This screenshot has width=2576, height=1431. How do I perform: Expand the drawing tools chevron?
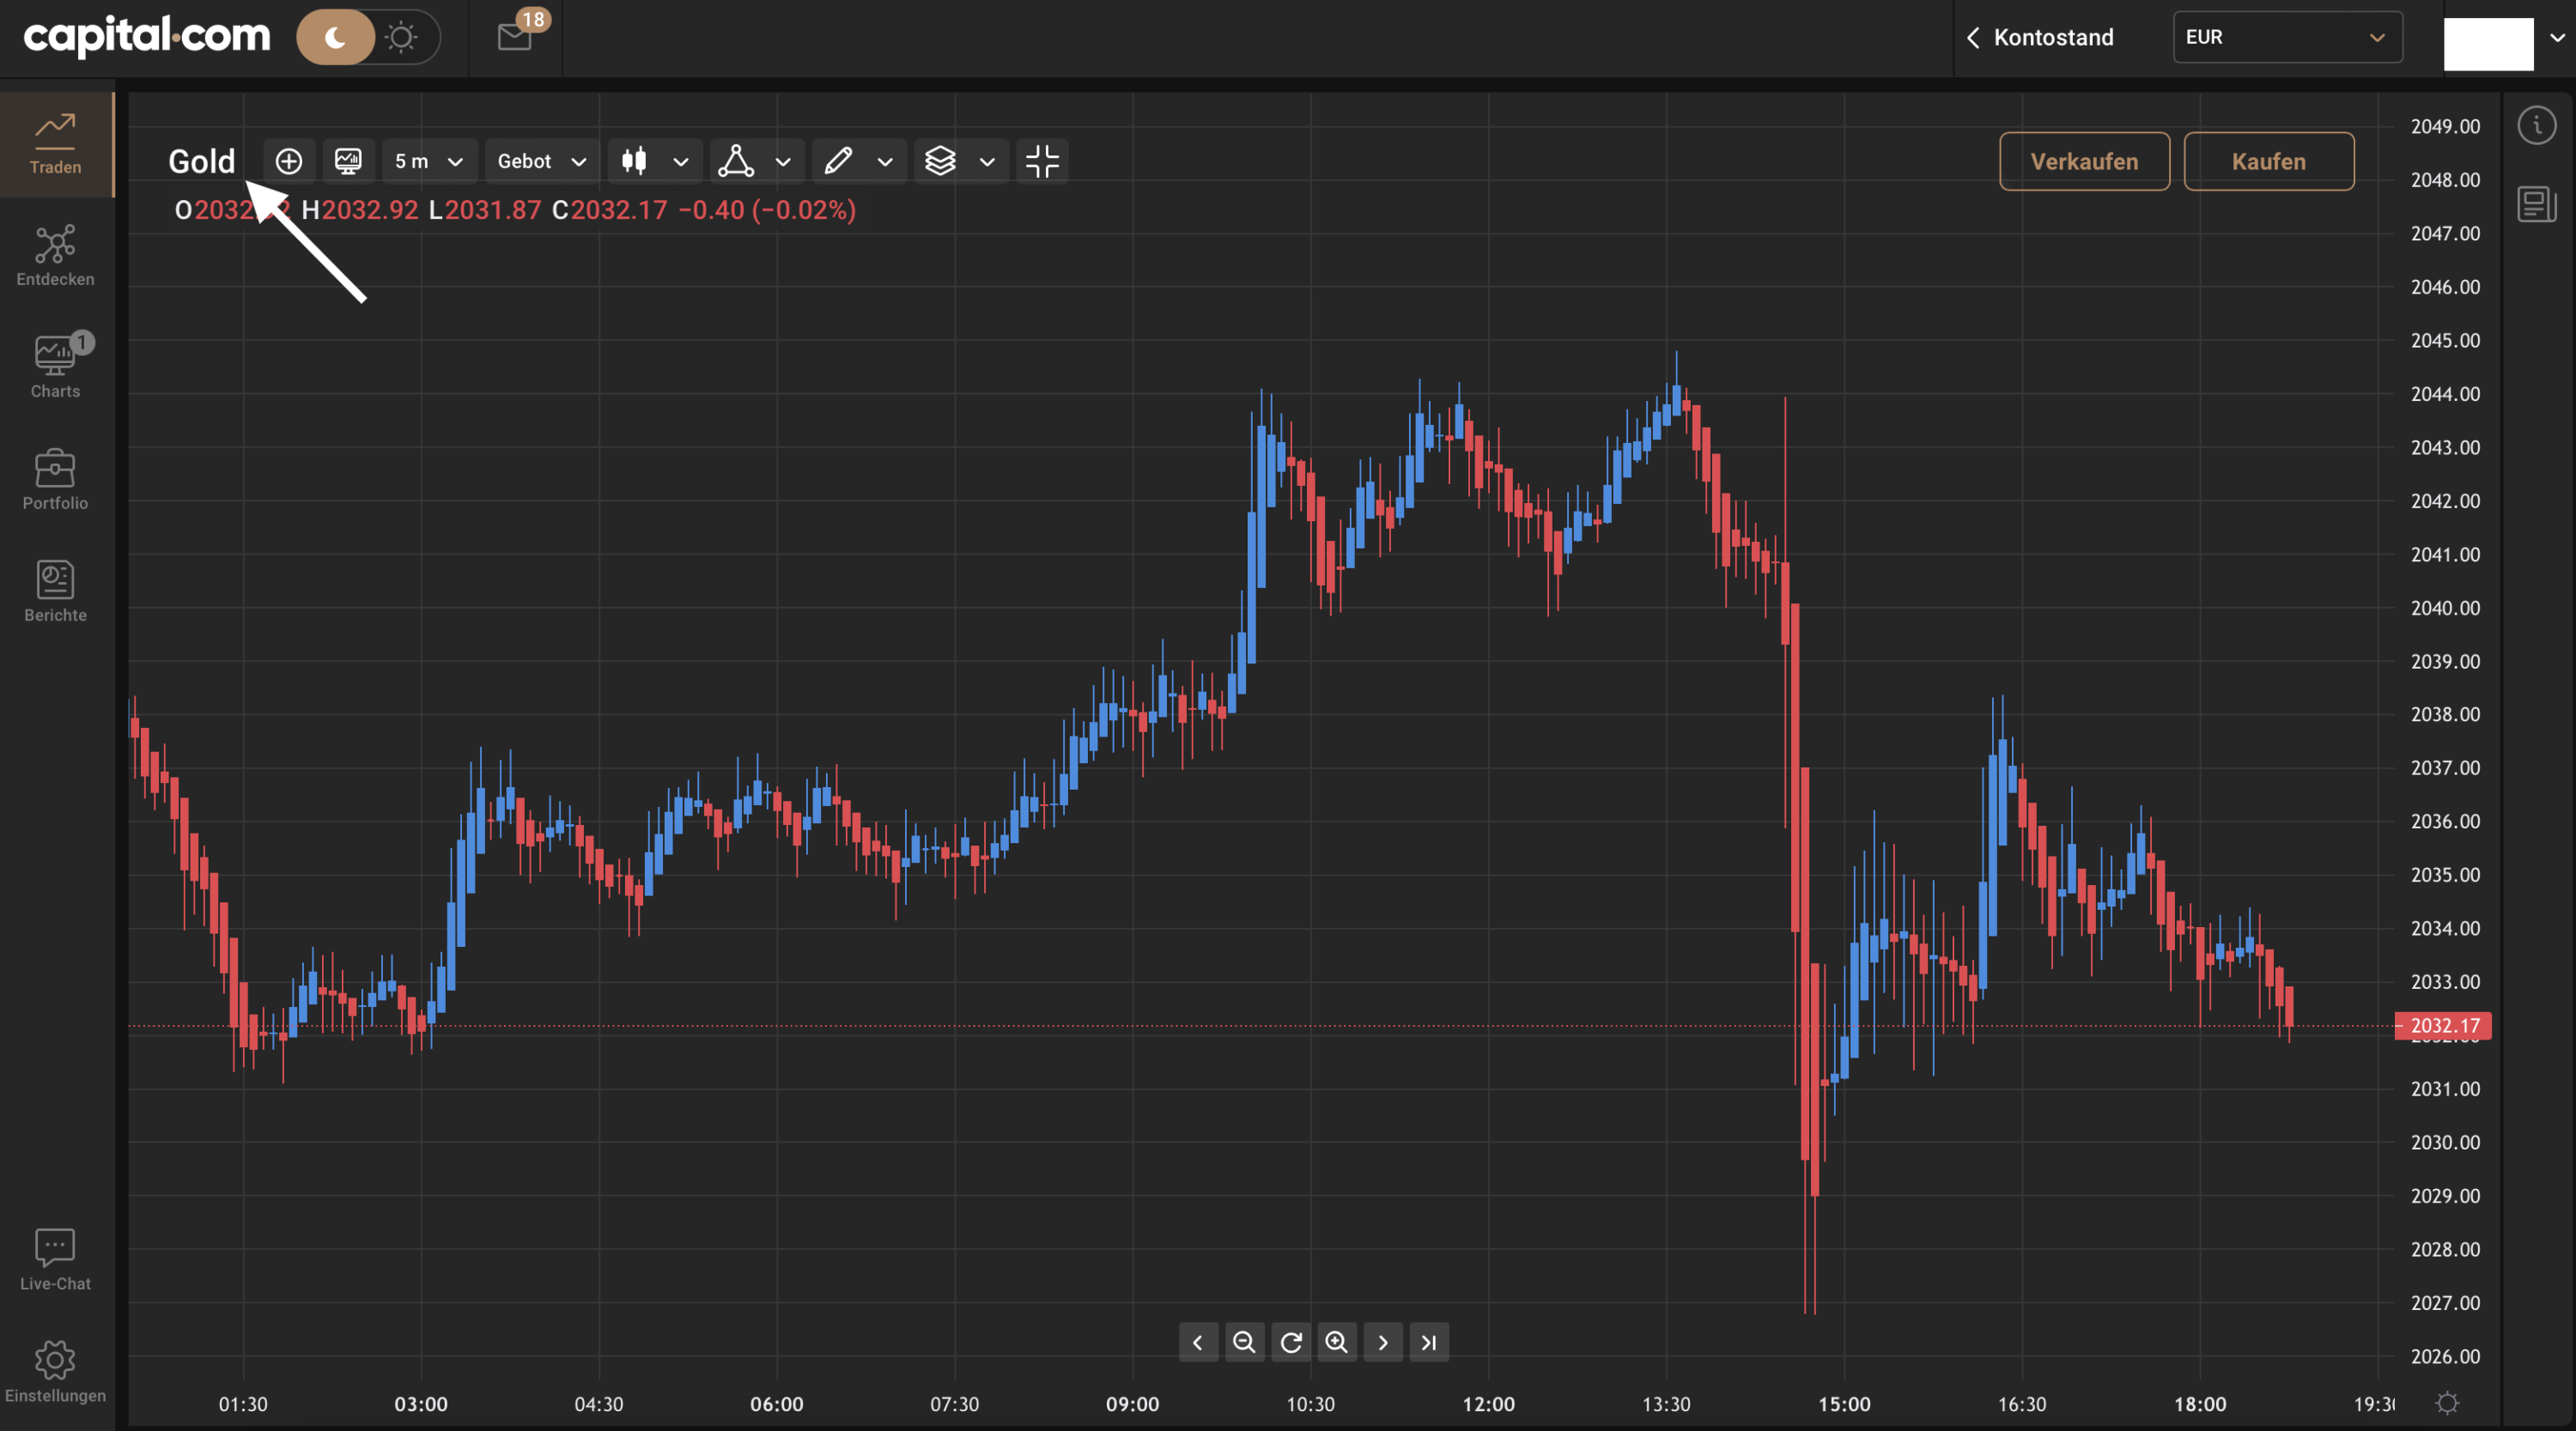pos(885,162)
